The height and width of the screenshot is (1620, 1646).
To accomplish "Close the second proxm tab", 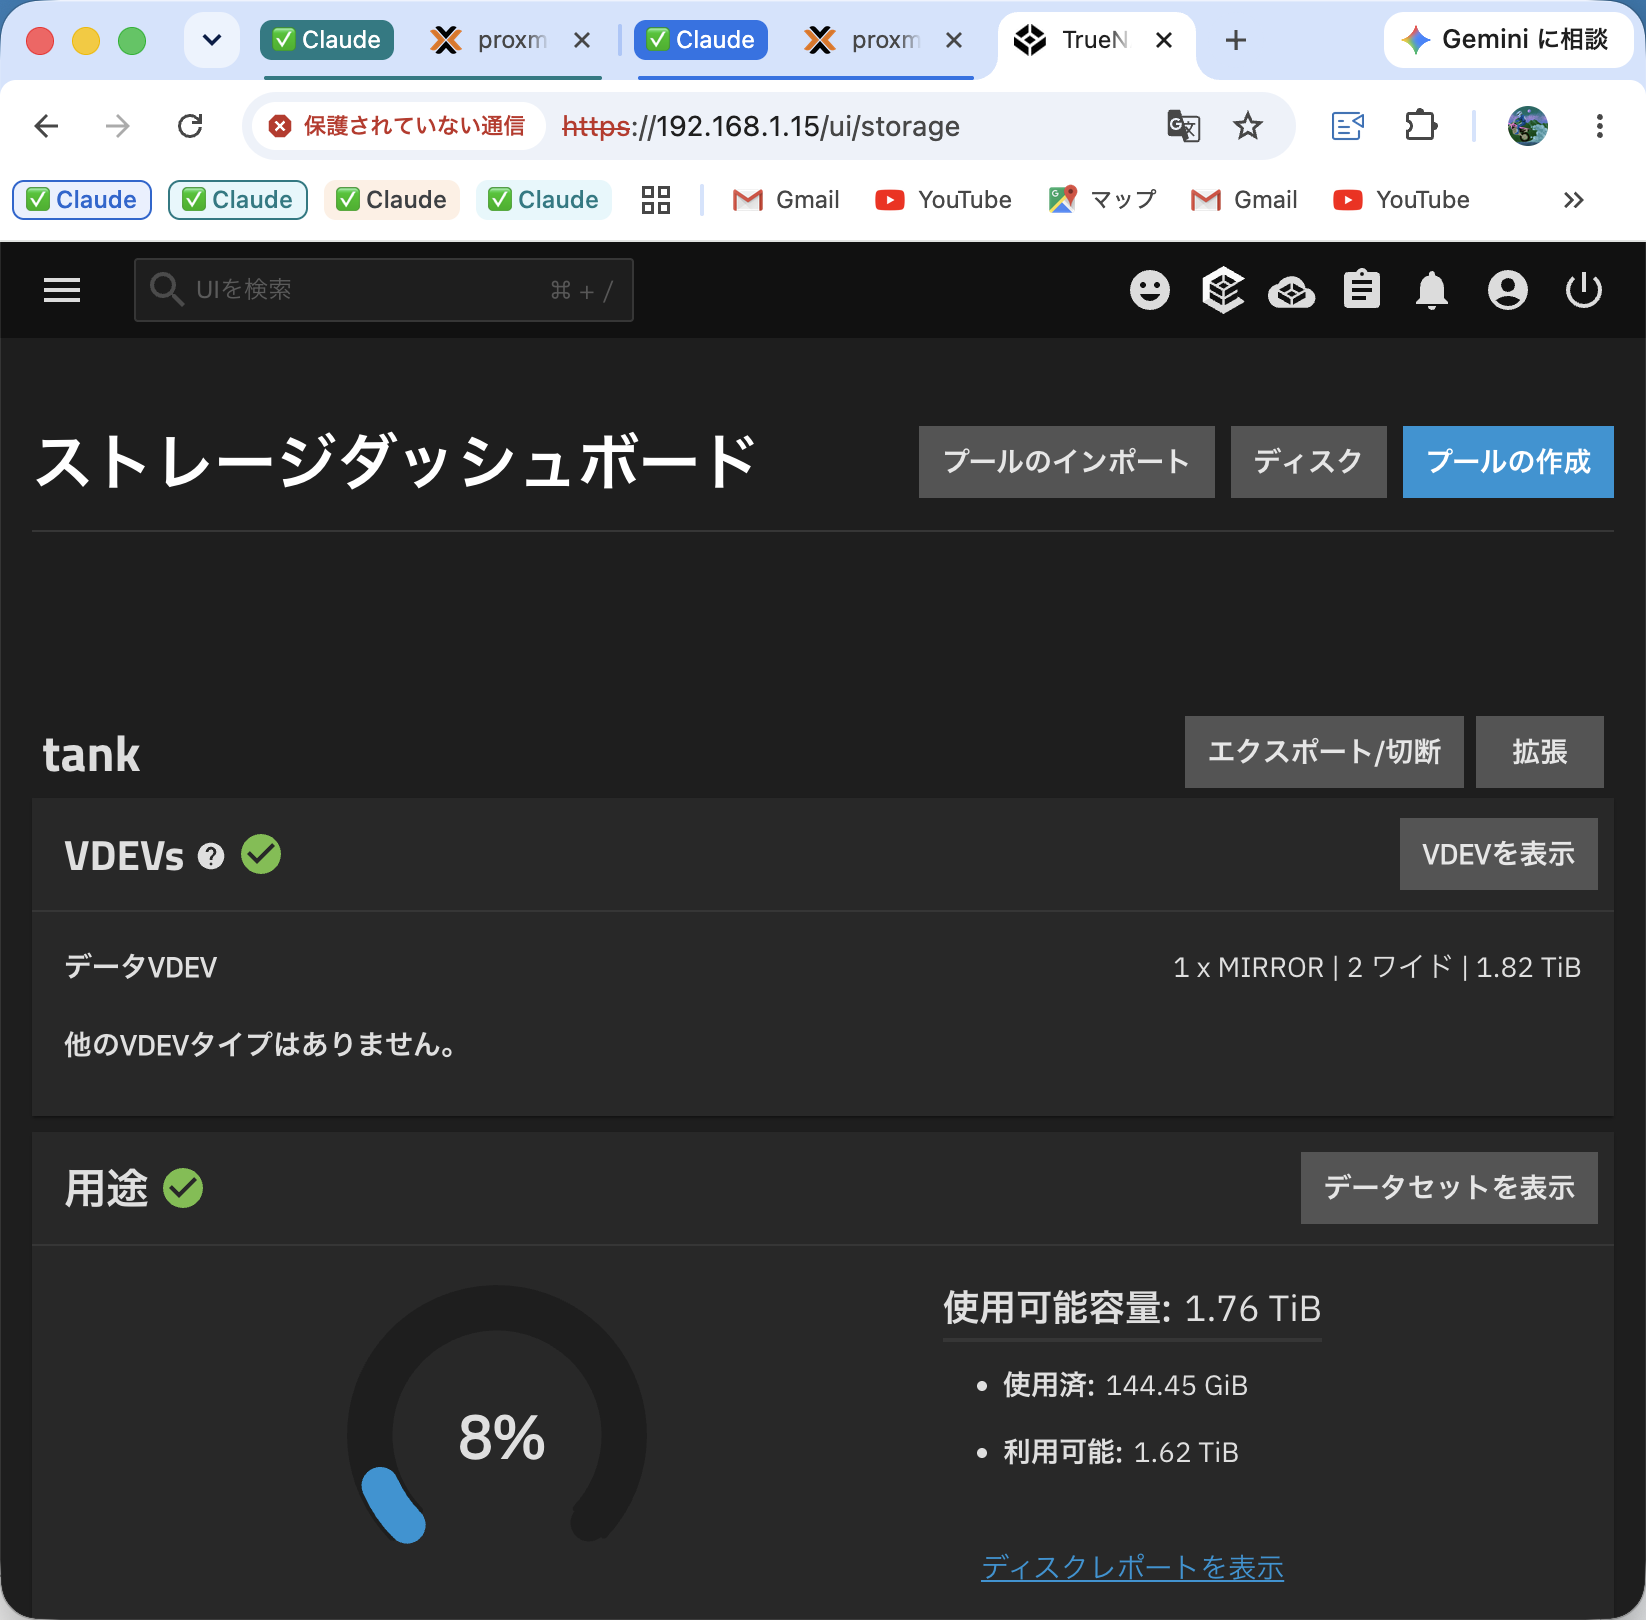I will click(x=954, y=40).
